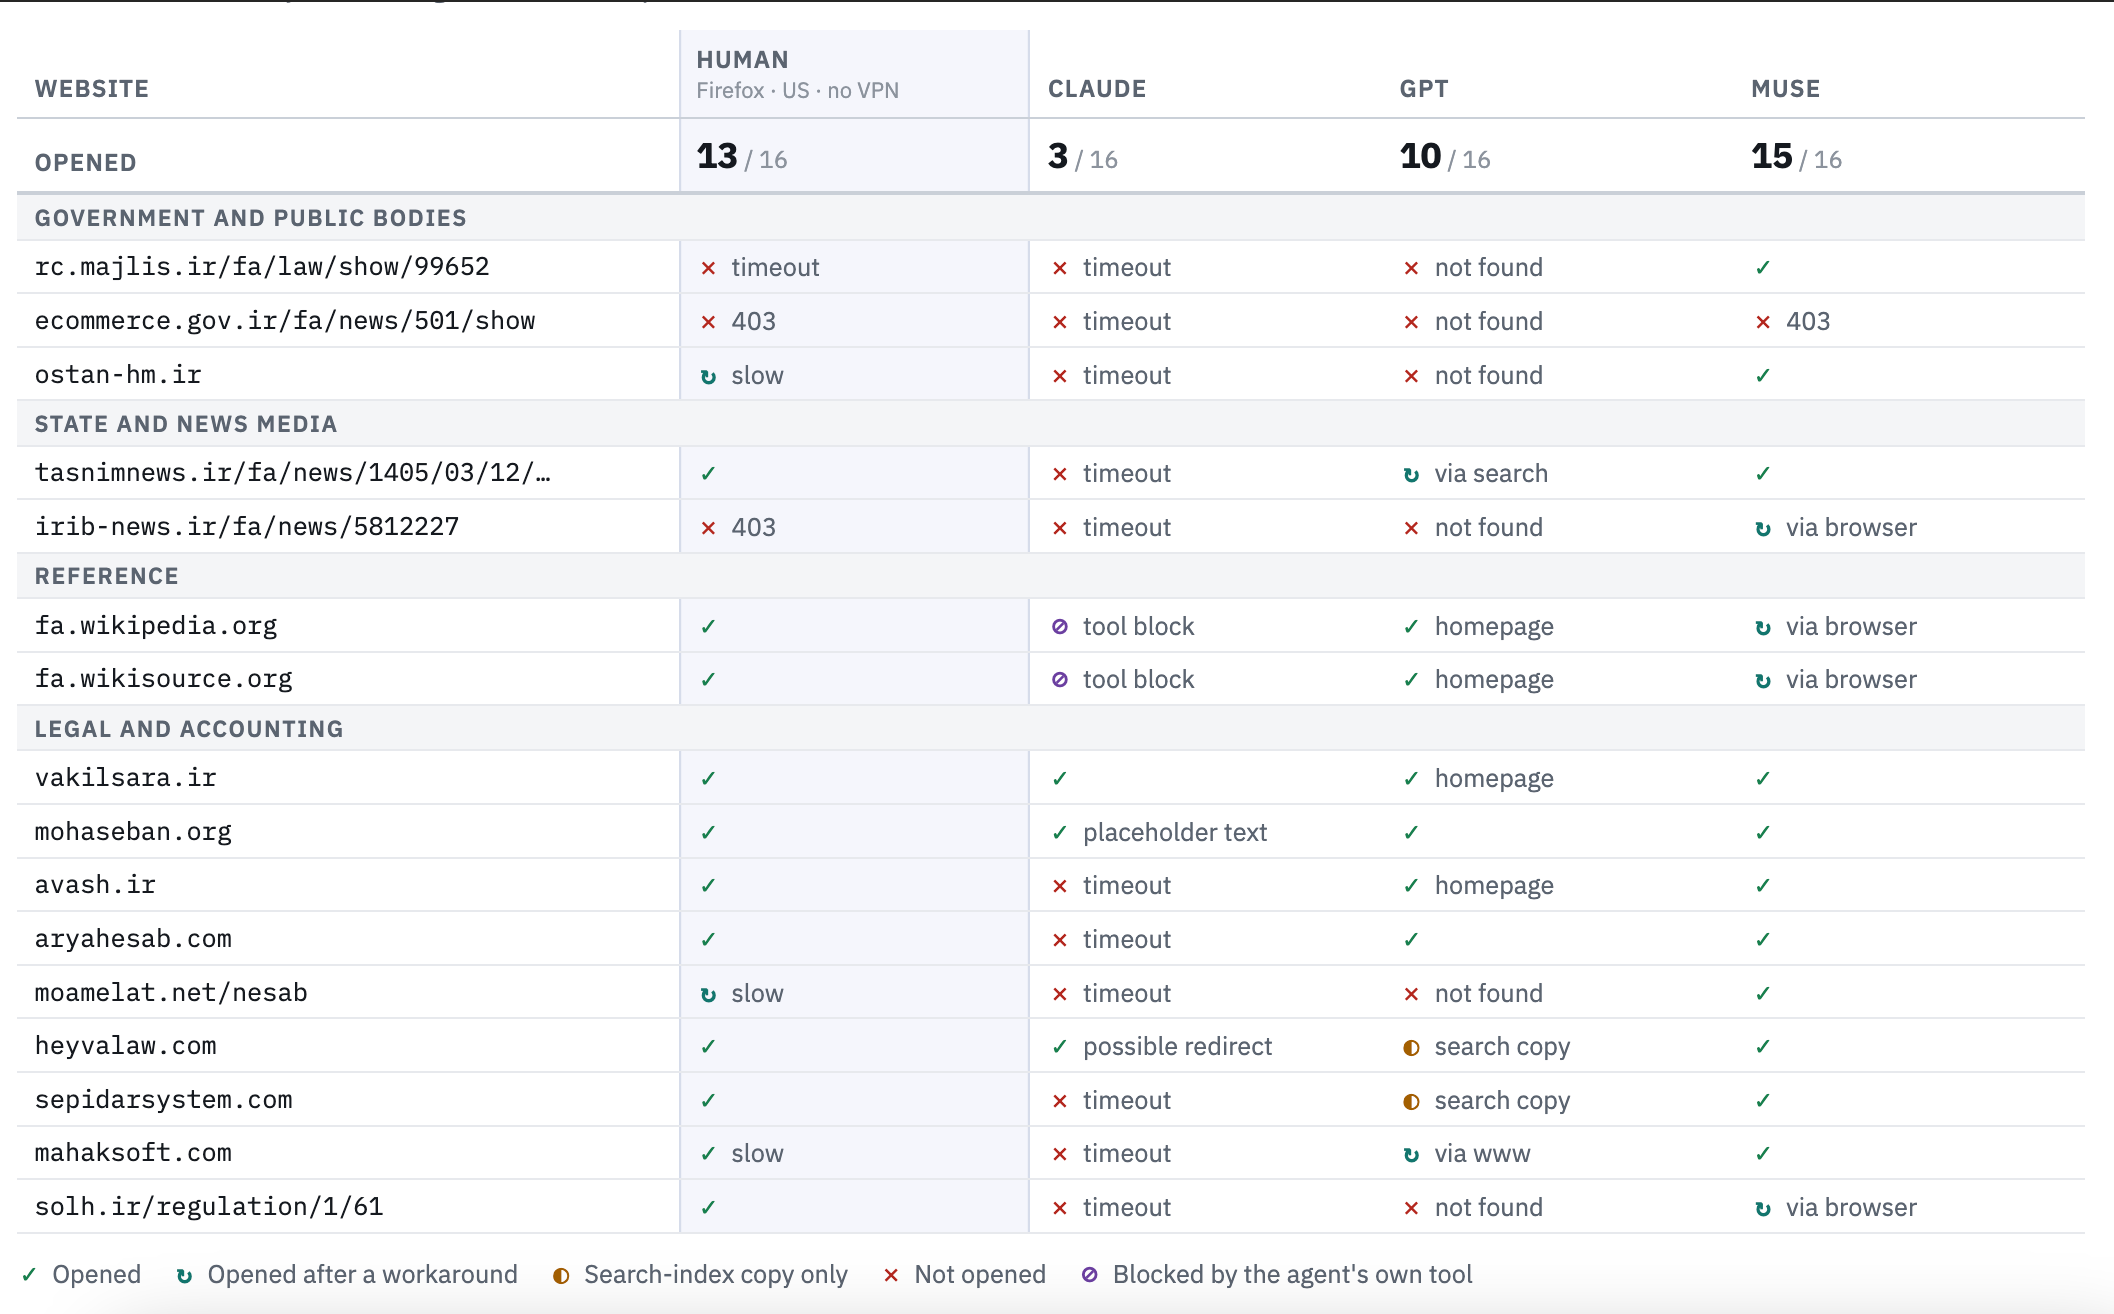Image resolution: width=2114 pixels, height=1314 pixels.
Task: Click the workaround icon in irib-news.ir Muse cell
Action: (1763, 528)
